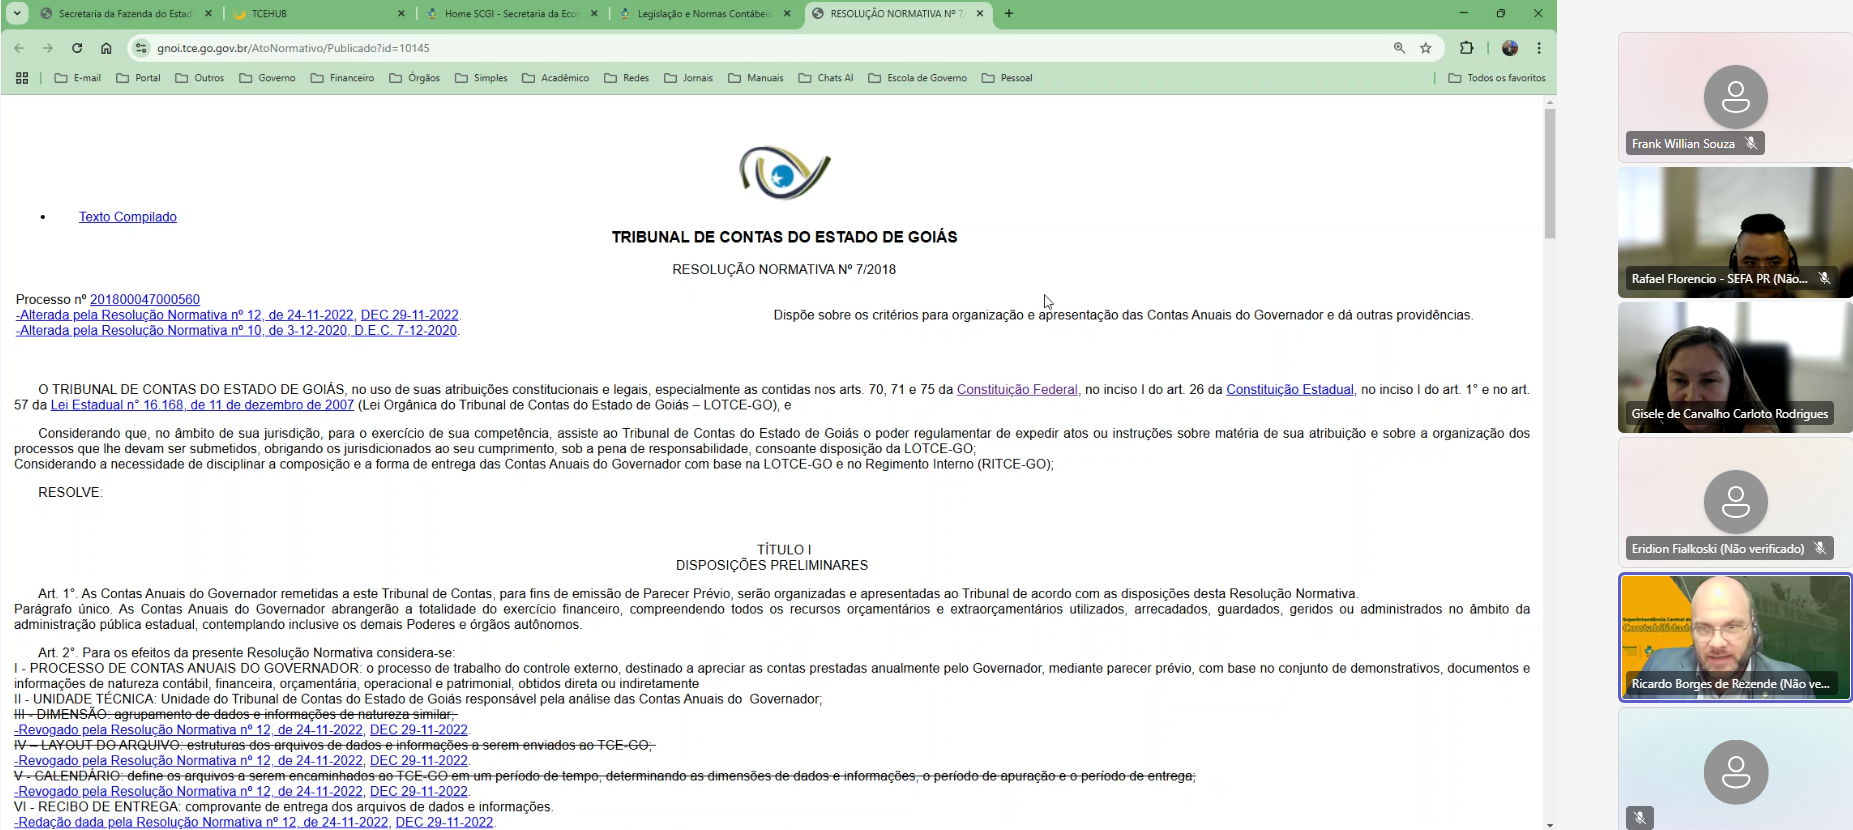Click Eridion Fialkoski's muted microphone icon
Viewport: 1853px width, 830px height.
(1820, 548)
